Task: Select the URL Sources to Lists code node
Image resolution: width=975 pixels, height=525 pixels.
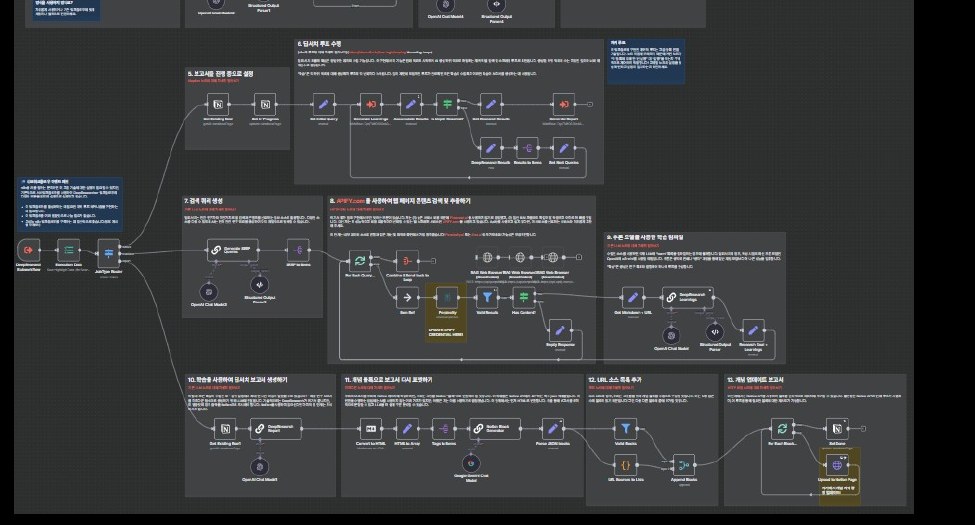Action: pos(626,465)
